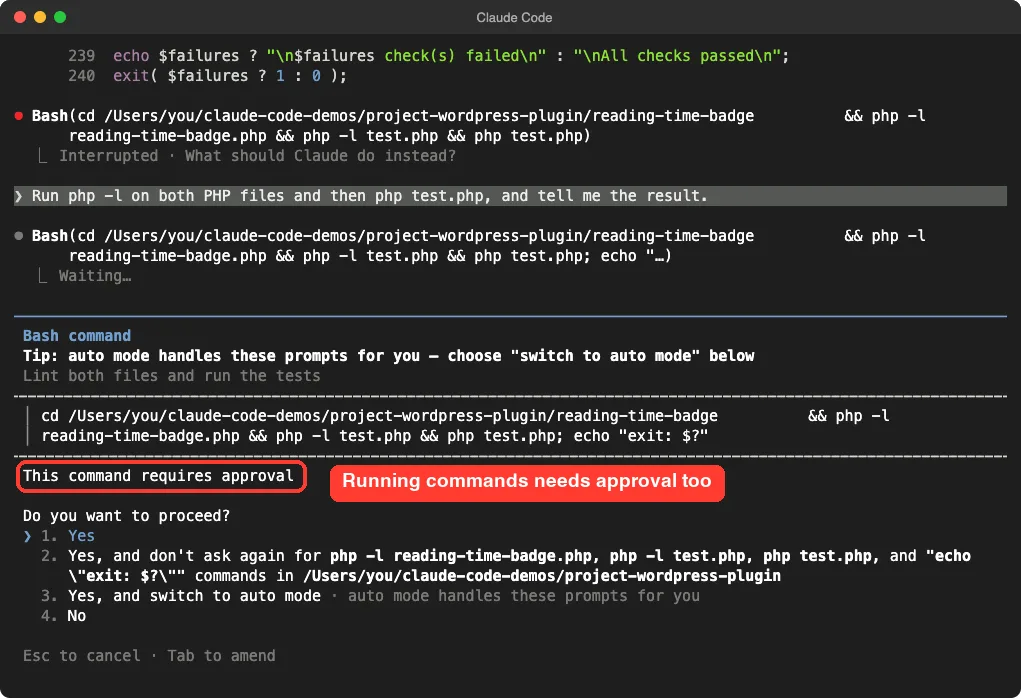Select 'Yes, and switch to auto mode'

tap(181, 596)
